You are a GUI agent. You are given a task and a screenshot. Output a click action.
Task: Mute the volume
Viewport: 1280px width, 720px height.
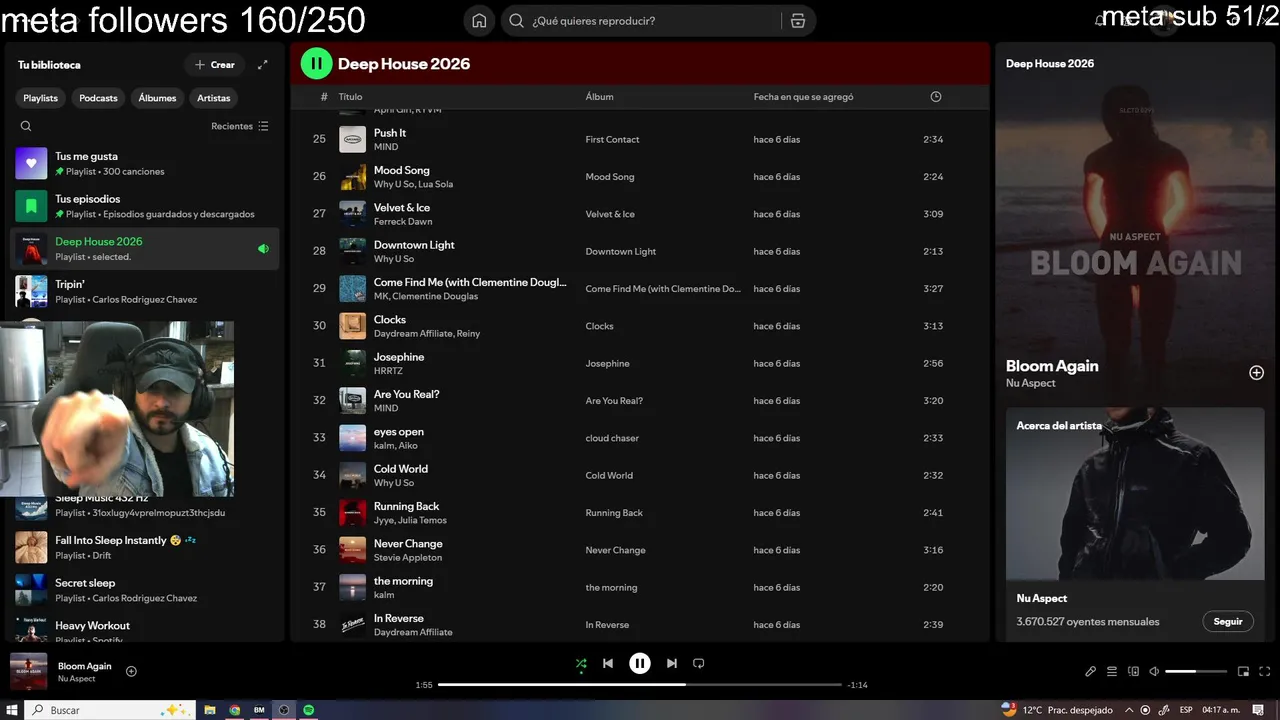pyautogui.click(x=1154, y=672)
